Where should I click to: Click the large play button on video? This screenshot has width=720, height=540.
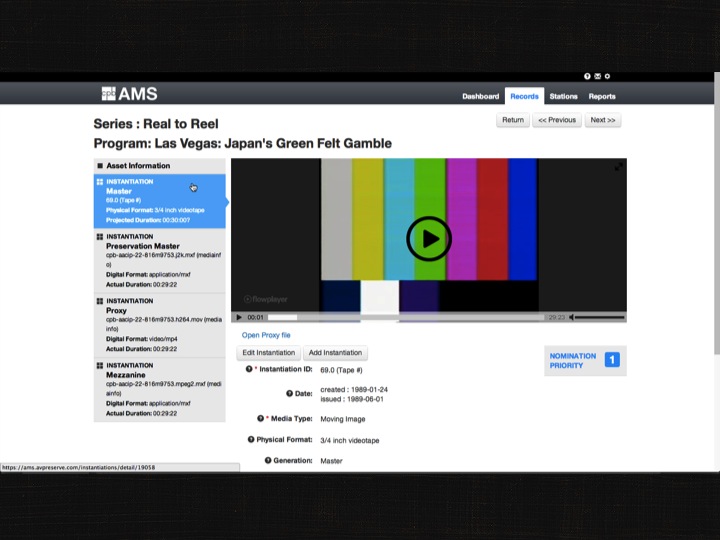428,238
